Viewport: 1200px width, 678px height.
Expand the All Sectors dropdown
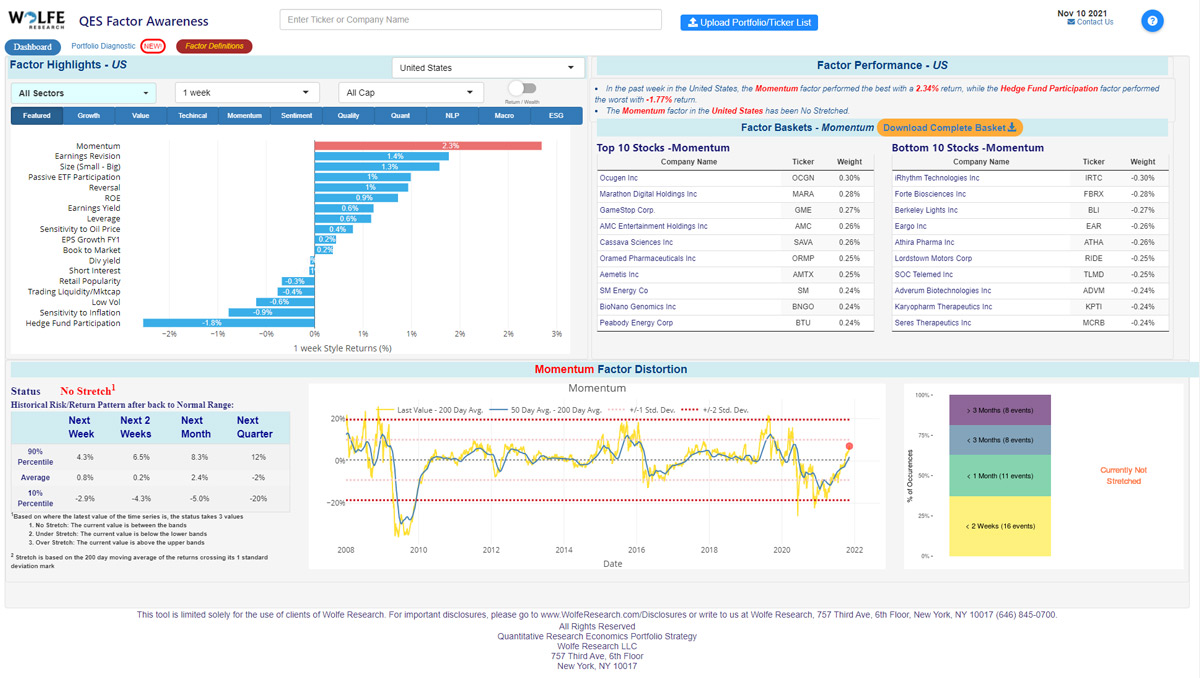tap(83, 93)
